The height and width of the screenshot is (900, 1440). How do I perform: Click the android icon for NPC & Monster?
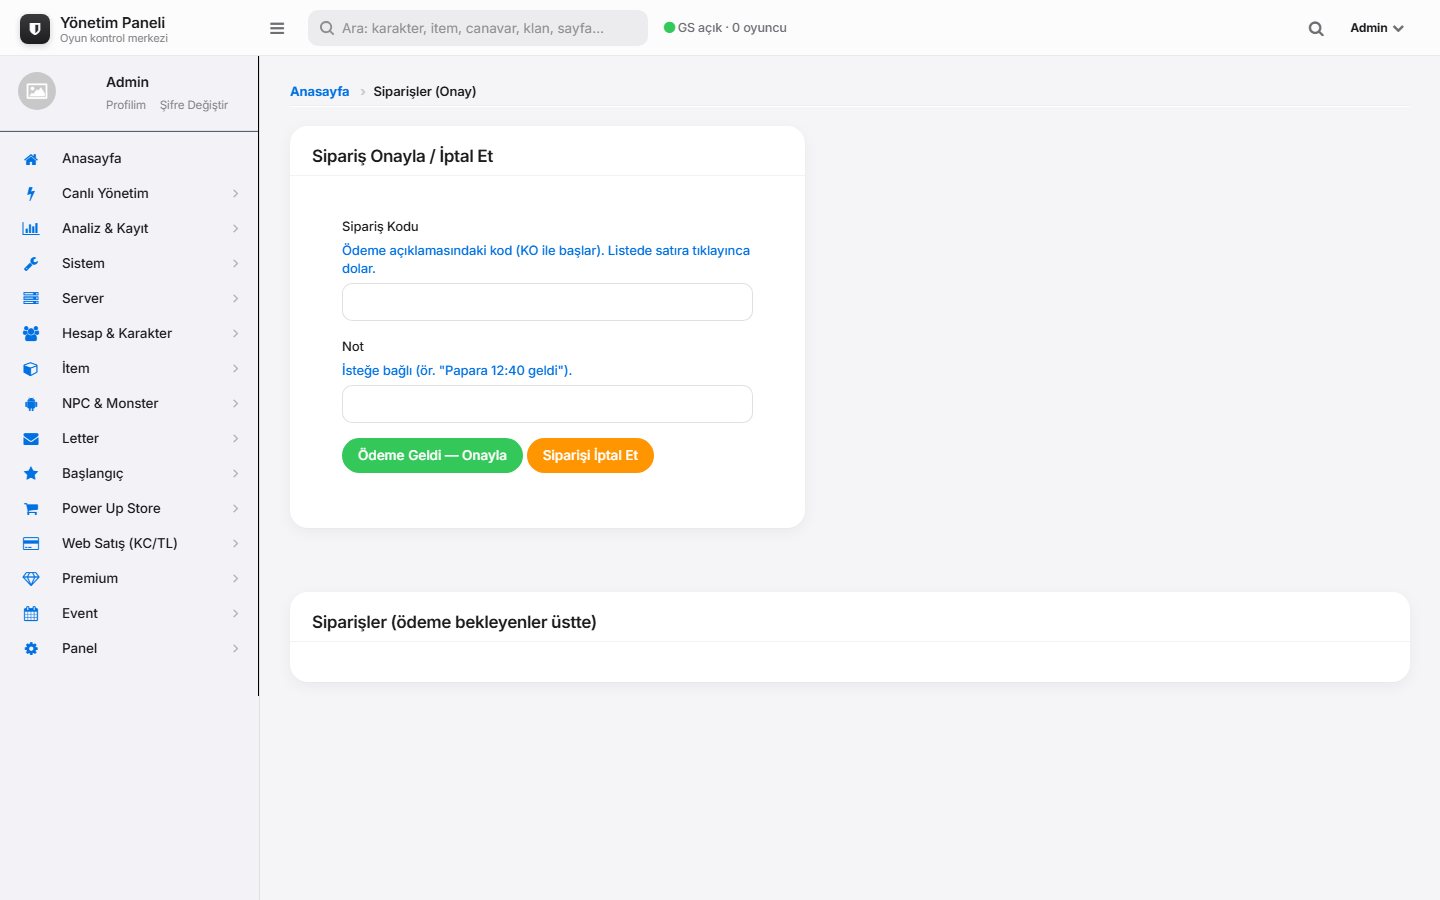(31, 404)
